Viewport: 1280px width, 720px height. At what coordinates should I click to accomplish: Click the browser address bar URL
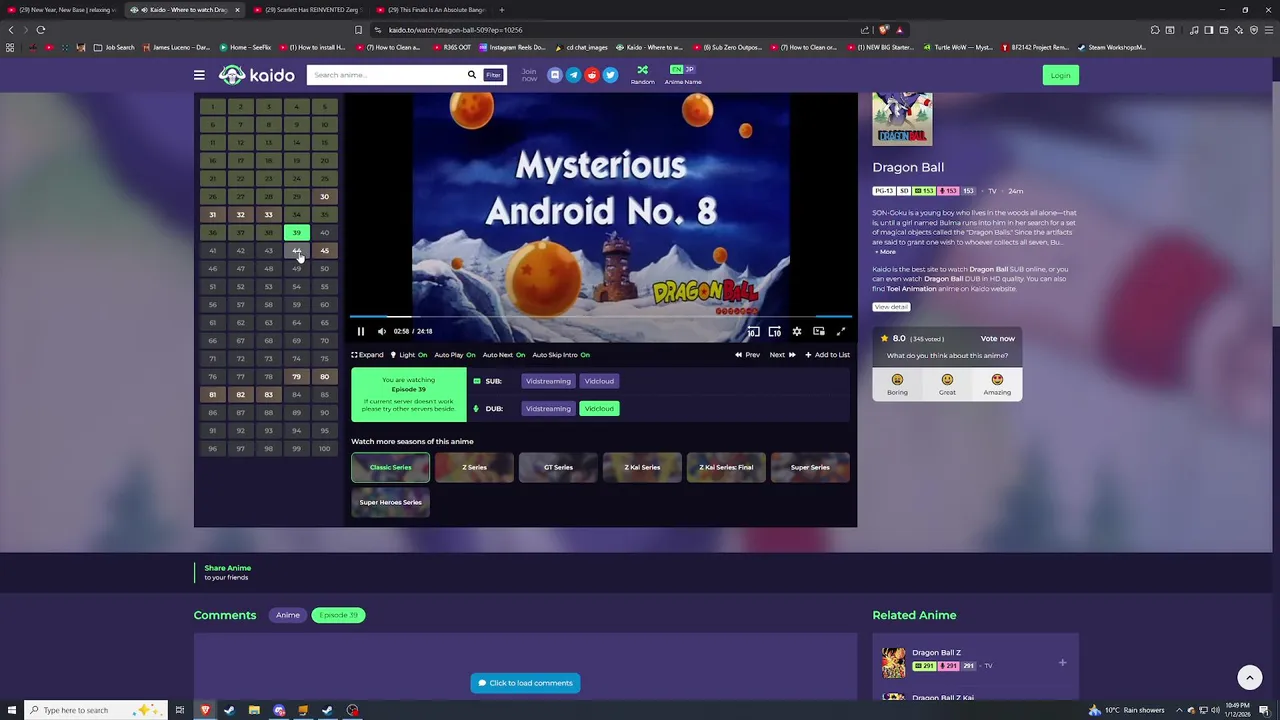[x=455, y=30]
